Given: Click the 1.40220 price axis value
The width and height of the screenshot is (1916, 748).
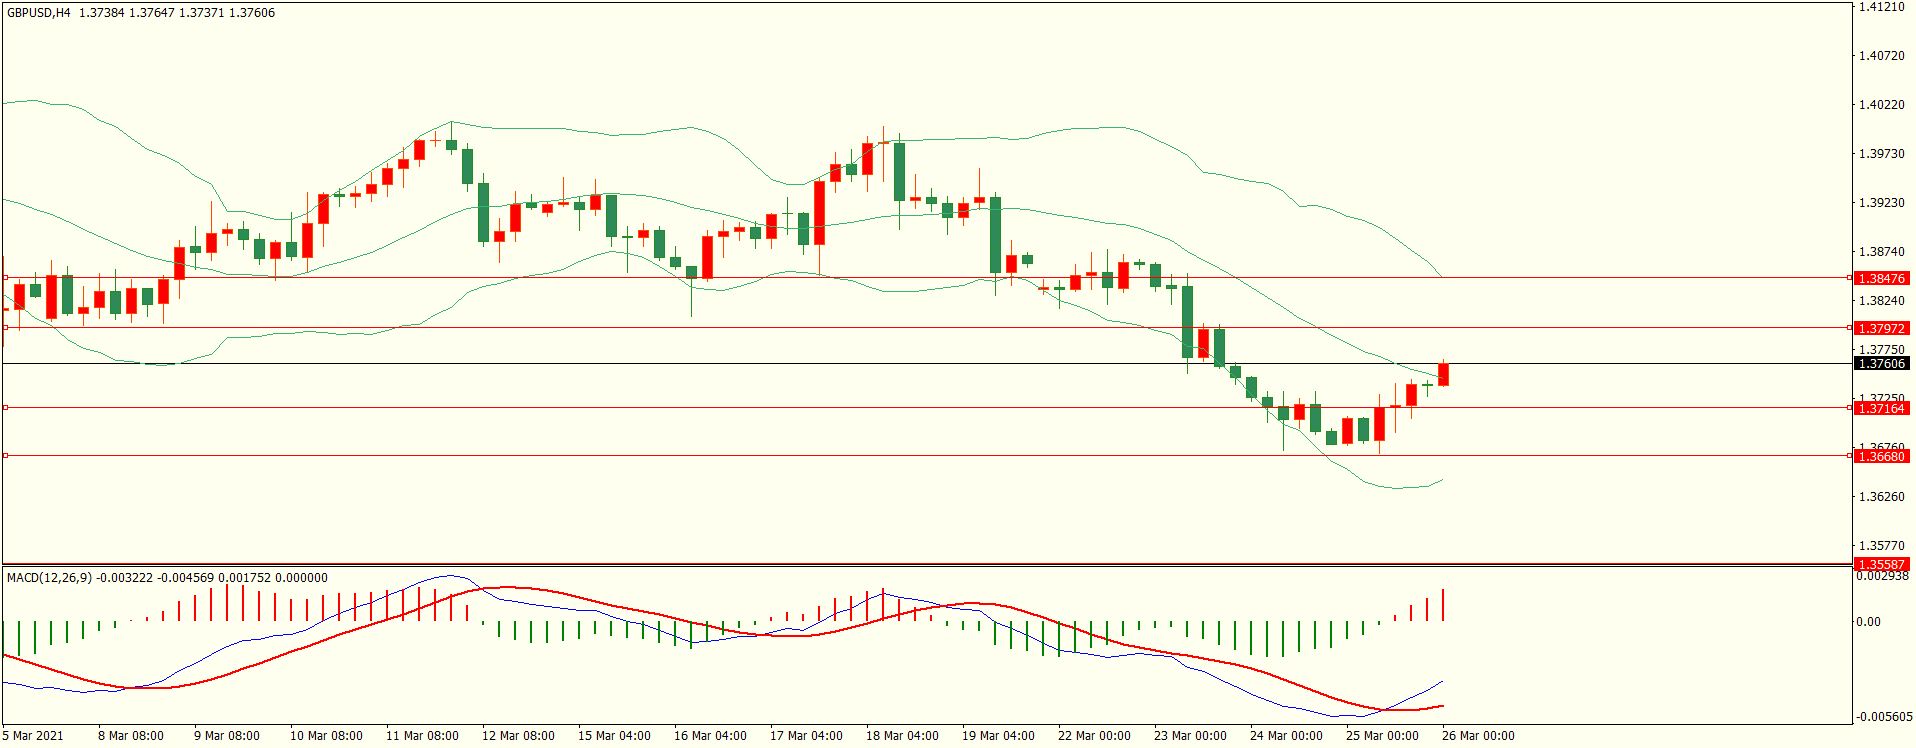Looking at the screenshot, I should click(x=1881, y=105).
